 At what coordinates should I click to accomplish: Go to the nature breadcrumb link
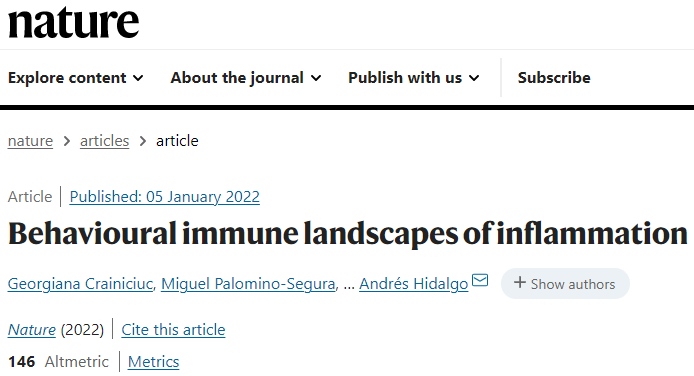click(31, 141)
